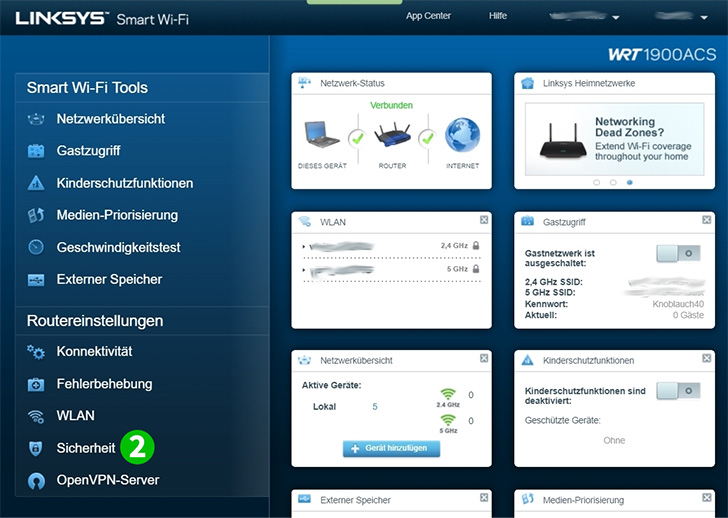Click the 2.4 GHz Wi-Fi signal icon

click(x=448, y=394)
